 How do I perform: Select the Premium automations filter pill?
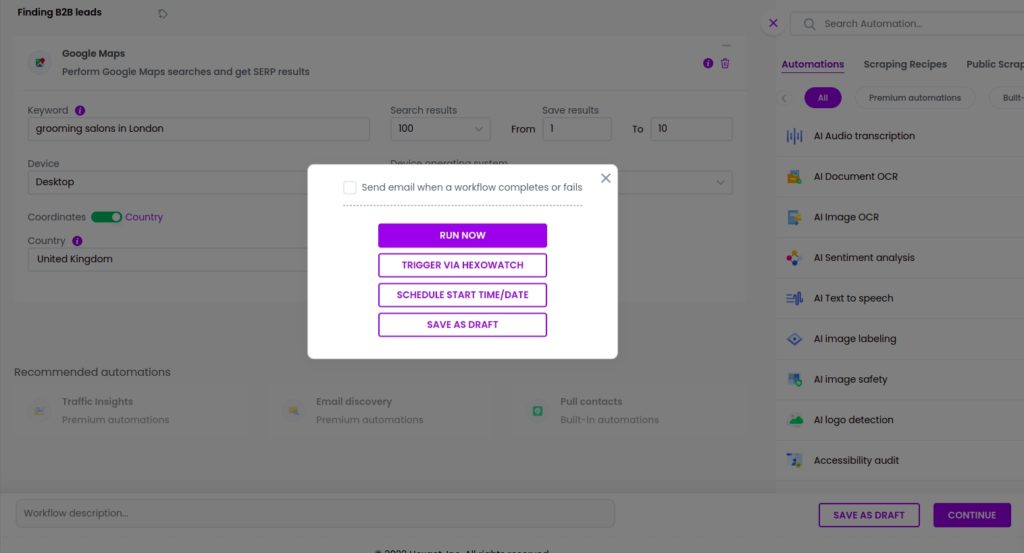[914, 98]
